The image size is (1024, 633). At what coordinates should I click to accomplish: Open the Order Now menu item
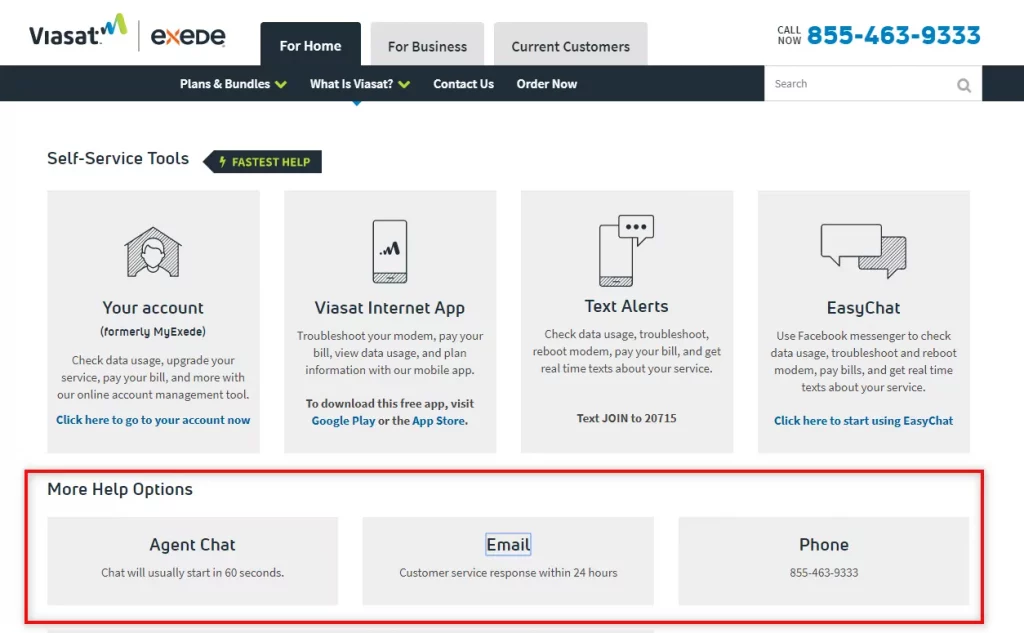click(547, 84)
